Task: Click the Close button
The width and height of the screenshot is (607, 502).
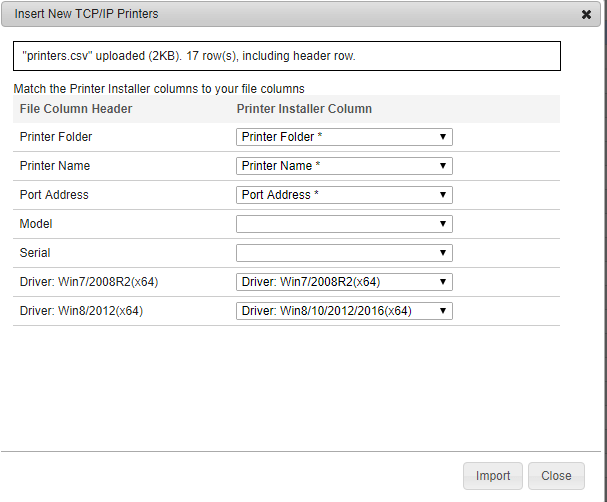Action: point(556,476)
